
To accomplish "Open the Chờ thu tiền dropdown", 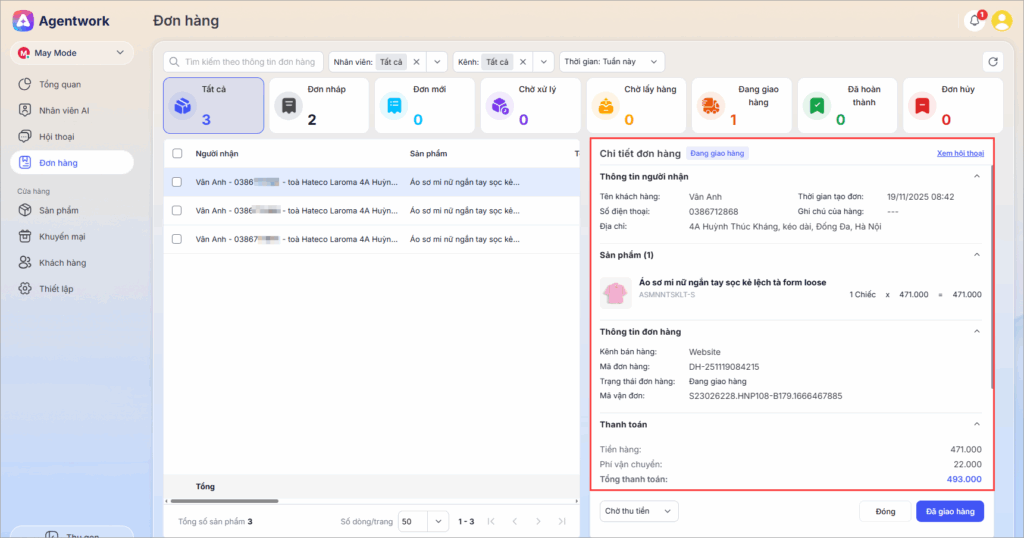I will tap(638, 511).
